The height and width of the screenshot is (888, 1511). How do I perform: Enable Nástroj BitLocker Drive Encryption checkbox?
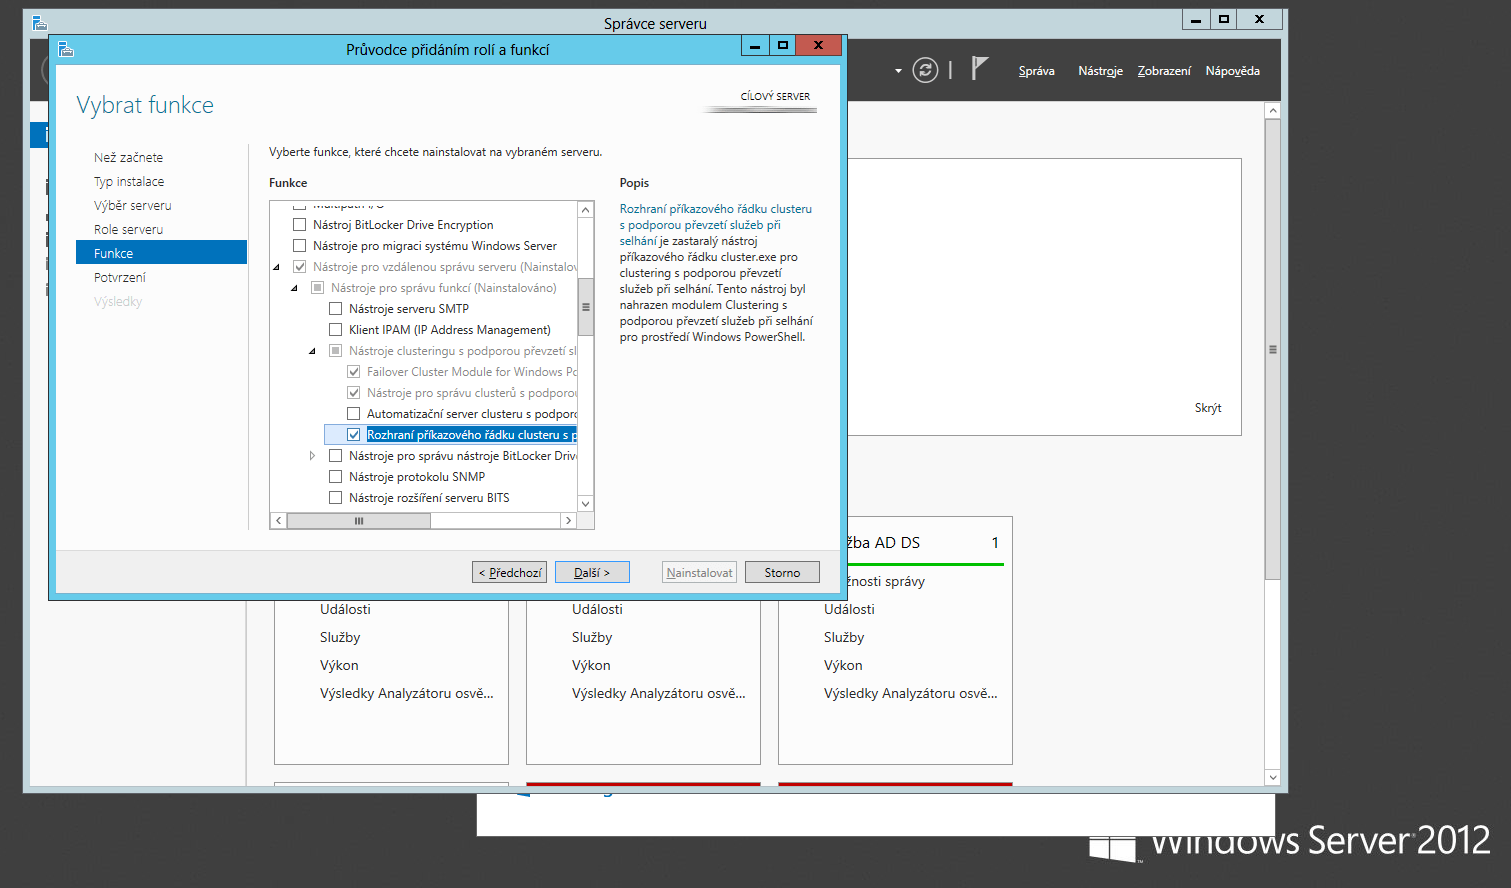(299, 225)
